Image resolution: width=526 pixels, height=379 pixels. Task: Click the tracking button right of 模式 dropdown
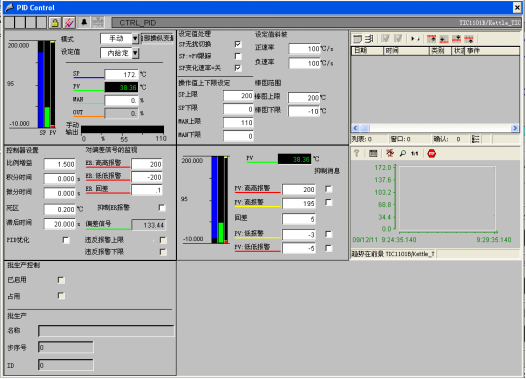coord(157,39)
